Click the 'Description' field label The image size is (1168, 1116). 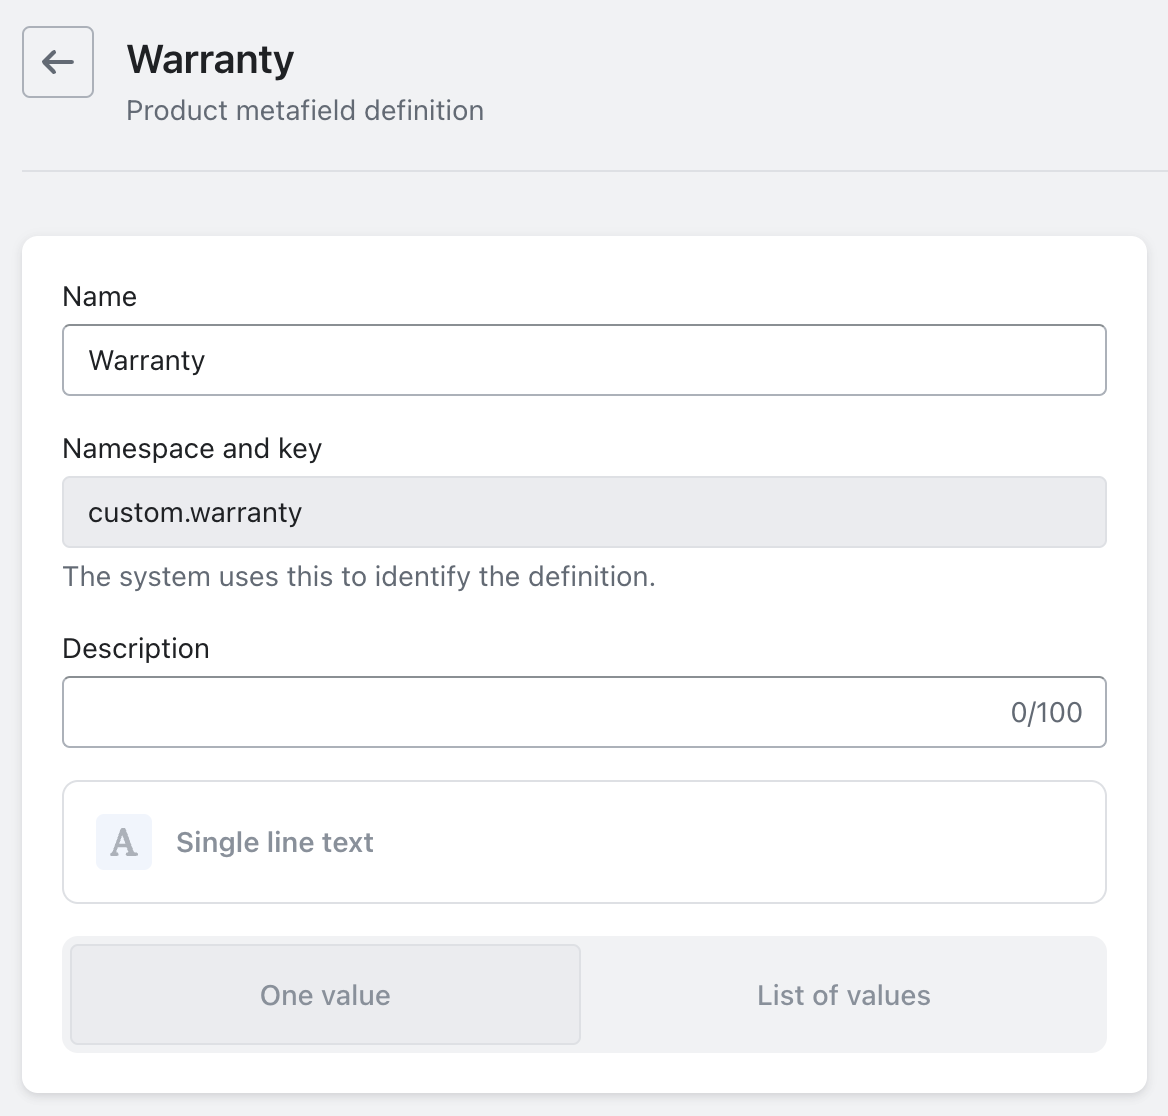(136, 648)
